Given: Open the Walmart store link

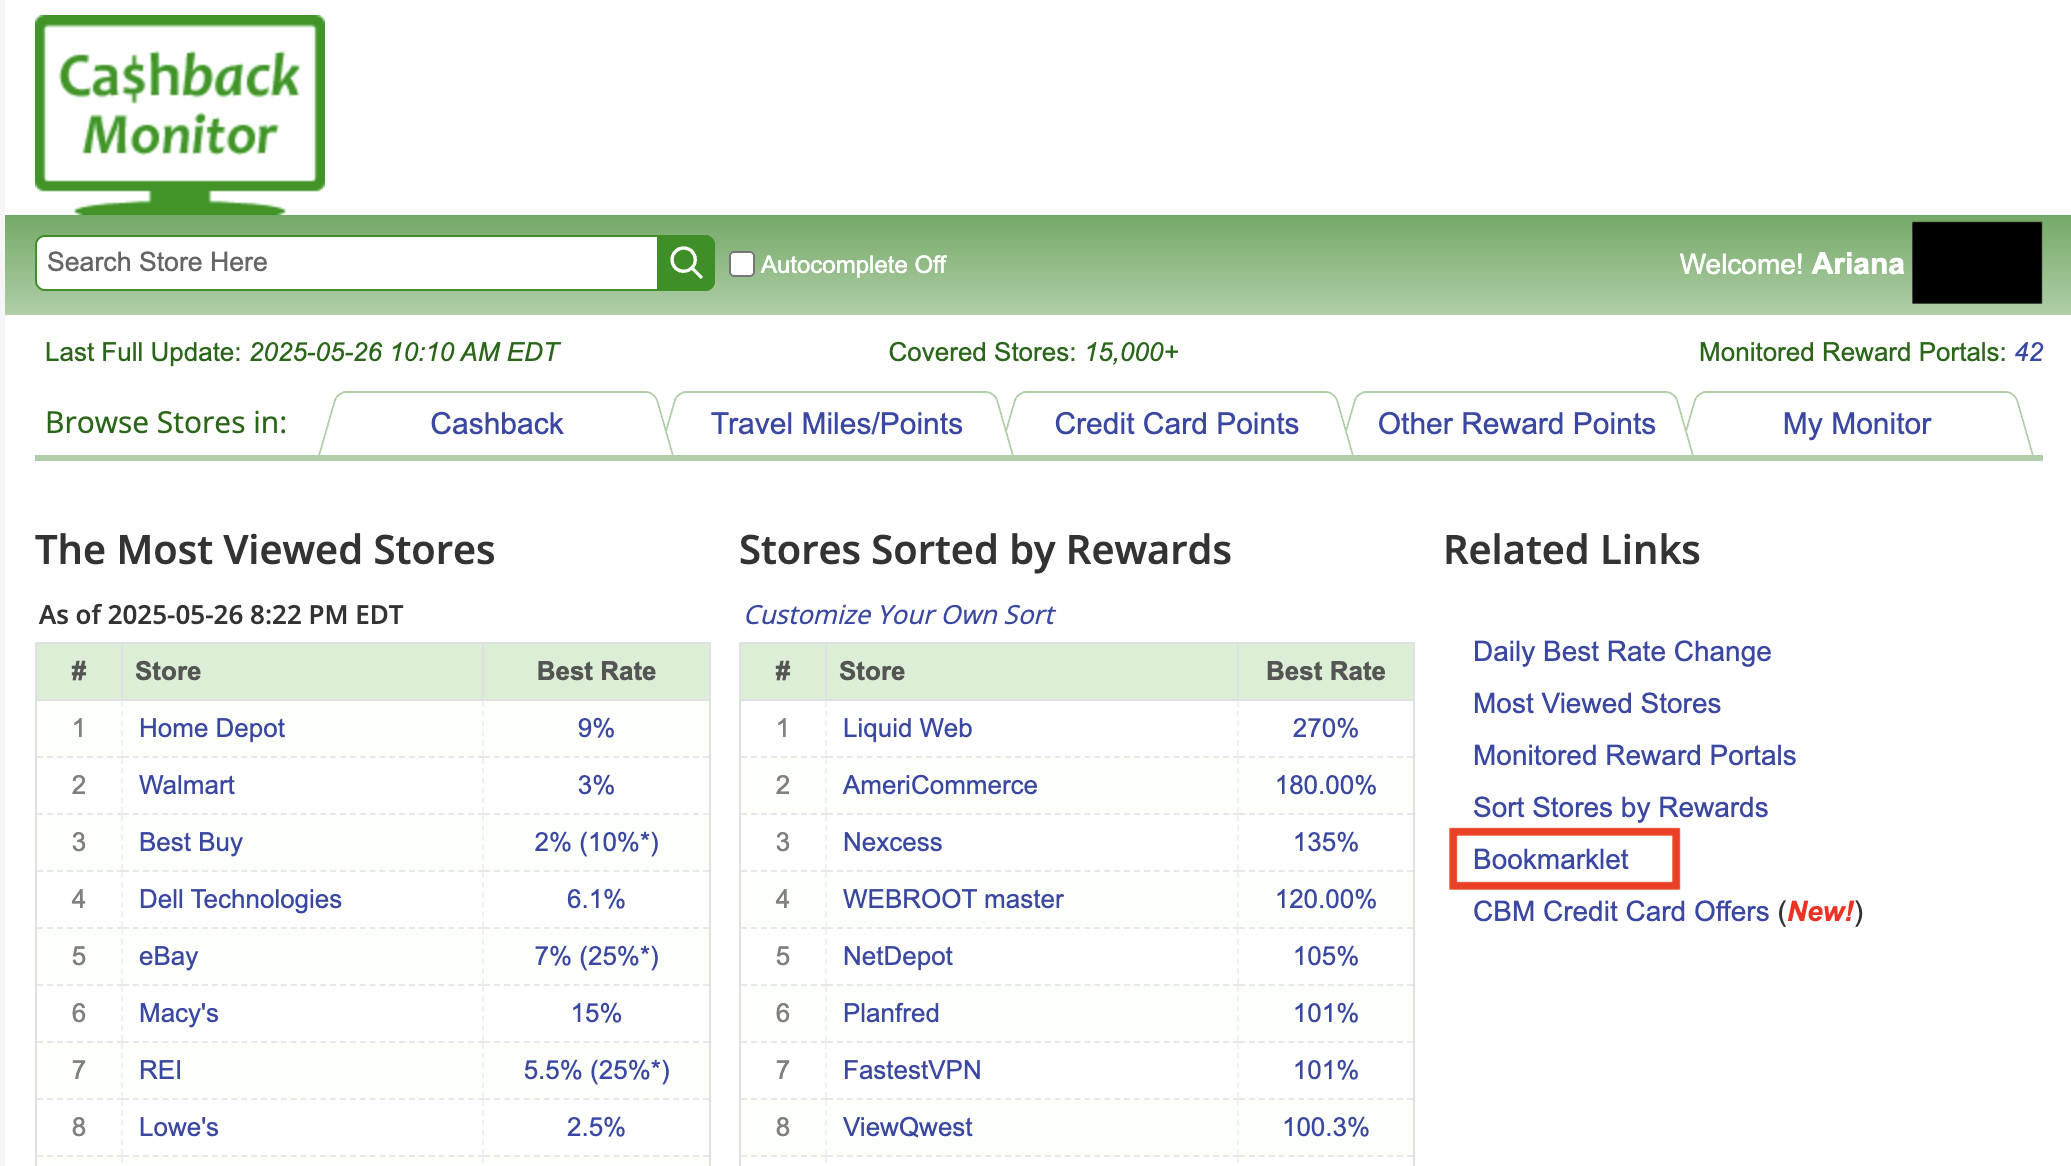Looking at the screenshot, I should [x=187, y=786].
